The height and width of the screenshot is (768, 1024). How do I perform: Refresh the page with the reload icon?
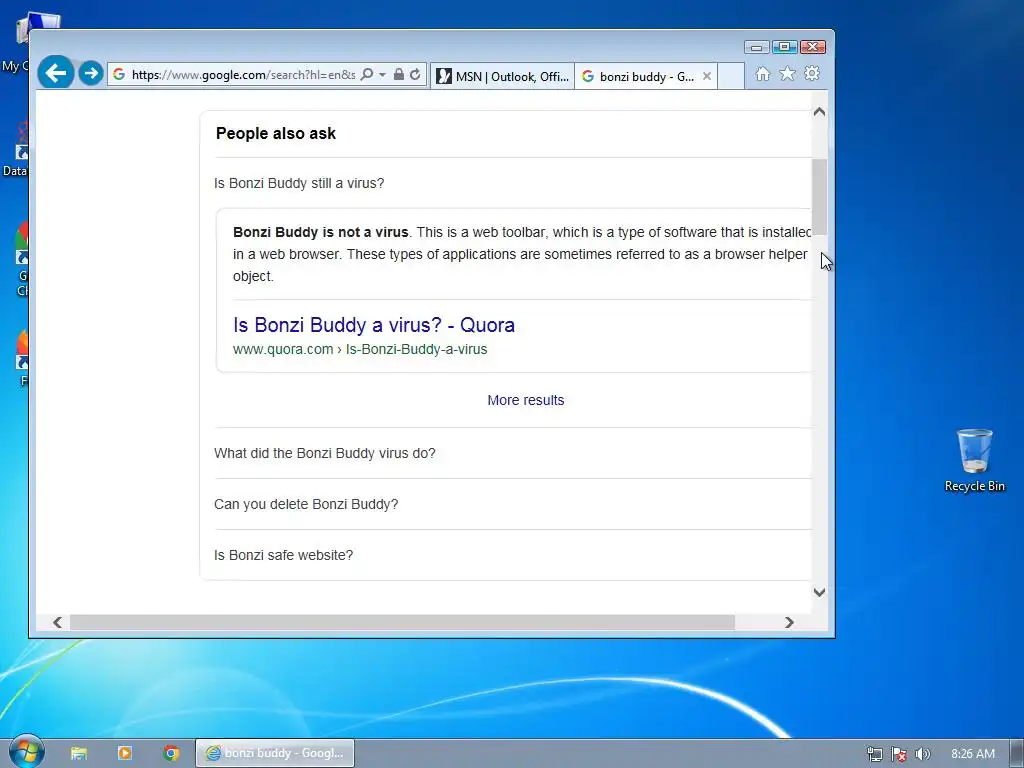tap(415, 74)
